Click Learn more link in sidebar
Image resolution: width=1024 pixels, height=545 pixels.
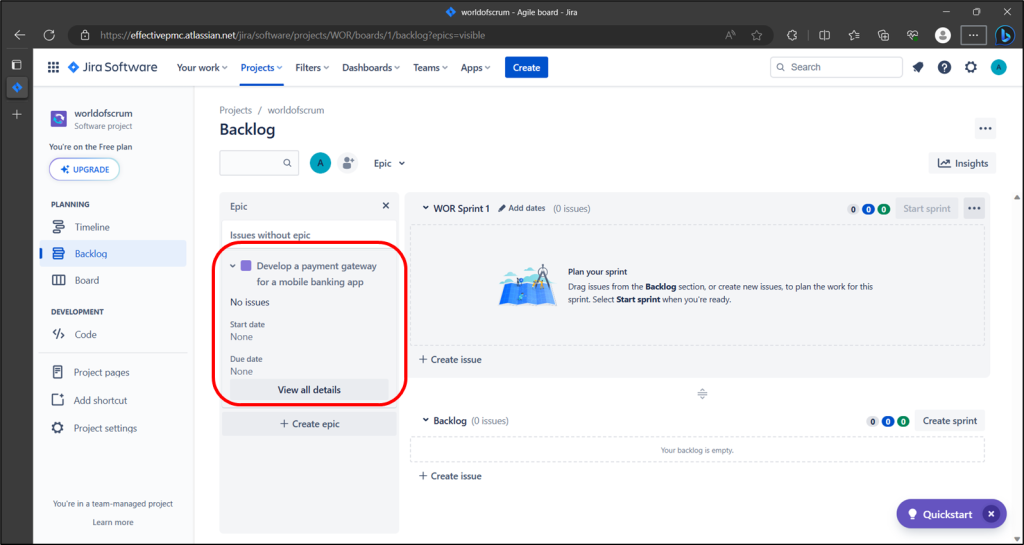coord(113,522)
